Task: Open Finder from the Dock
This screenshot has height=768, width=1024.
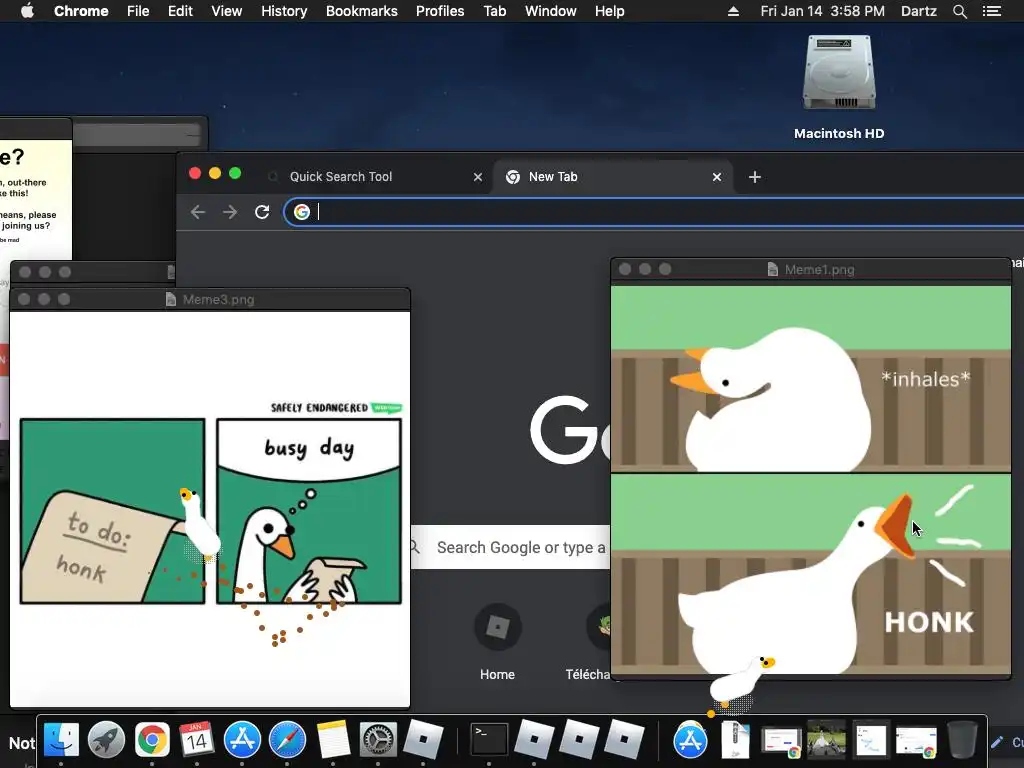Action: point(61,740)
